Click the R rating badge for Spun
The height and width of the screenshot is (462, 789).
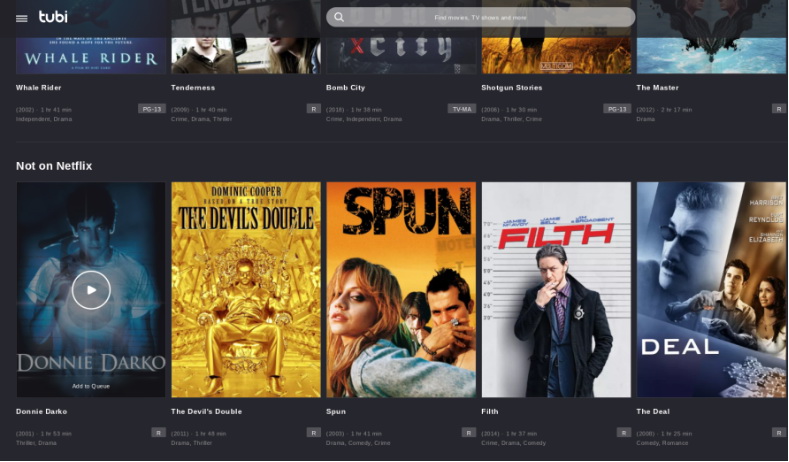pos(468,433)
